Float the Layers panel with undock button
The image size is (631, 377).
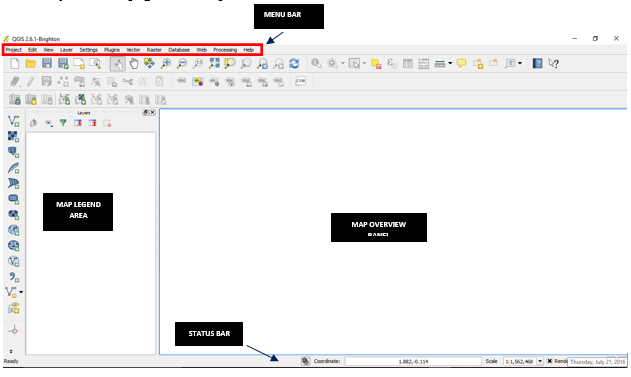tap(146, 113)
